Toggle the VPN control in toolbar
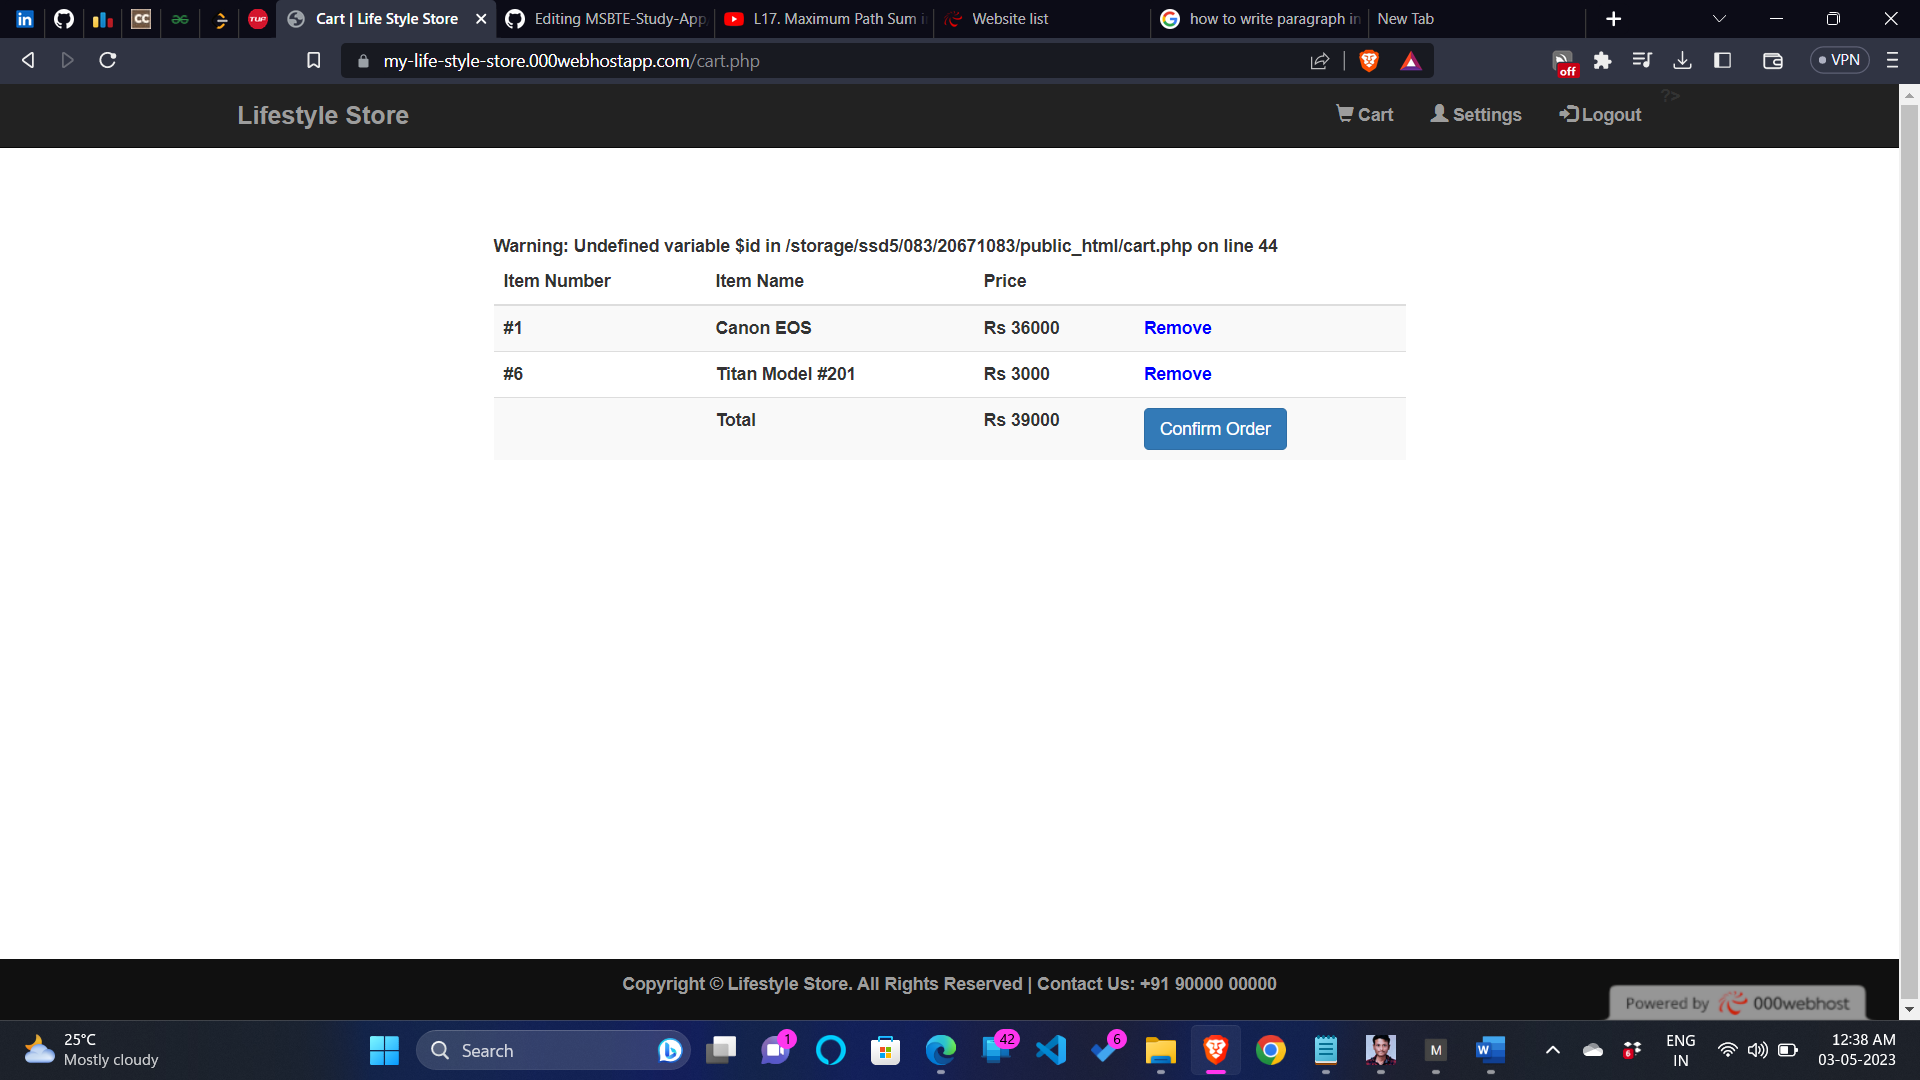Screen dimensions: 1920x1080 1839,60
